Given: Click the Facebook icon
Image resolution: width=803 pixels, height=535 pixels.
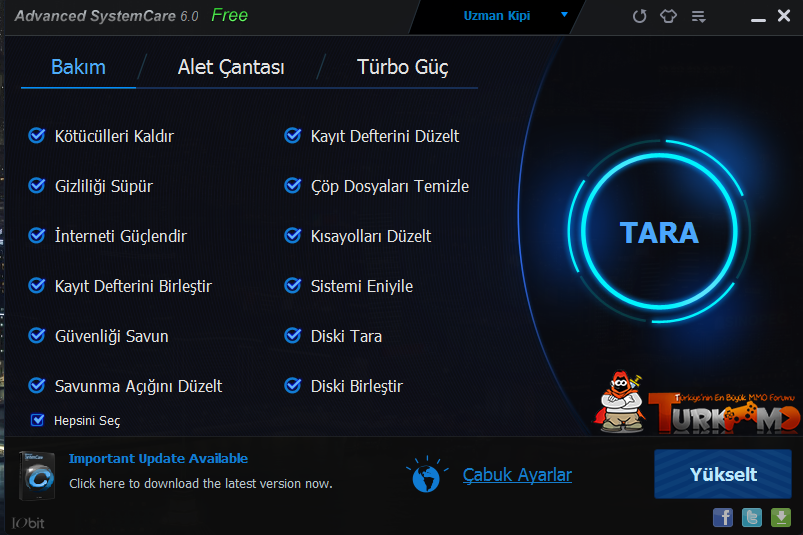Looking at the screenshot, I should point(723,518).
